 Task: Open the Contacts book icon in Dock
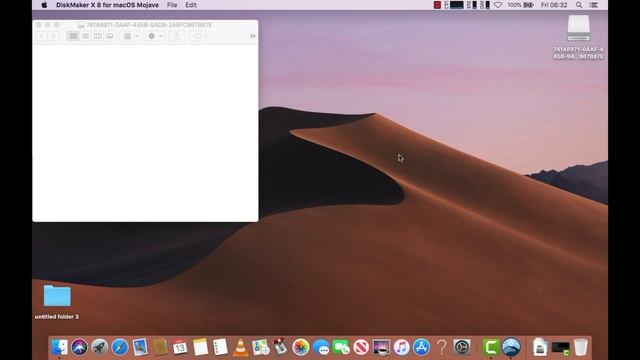pos(160,347)
